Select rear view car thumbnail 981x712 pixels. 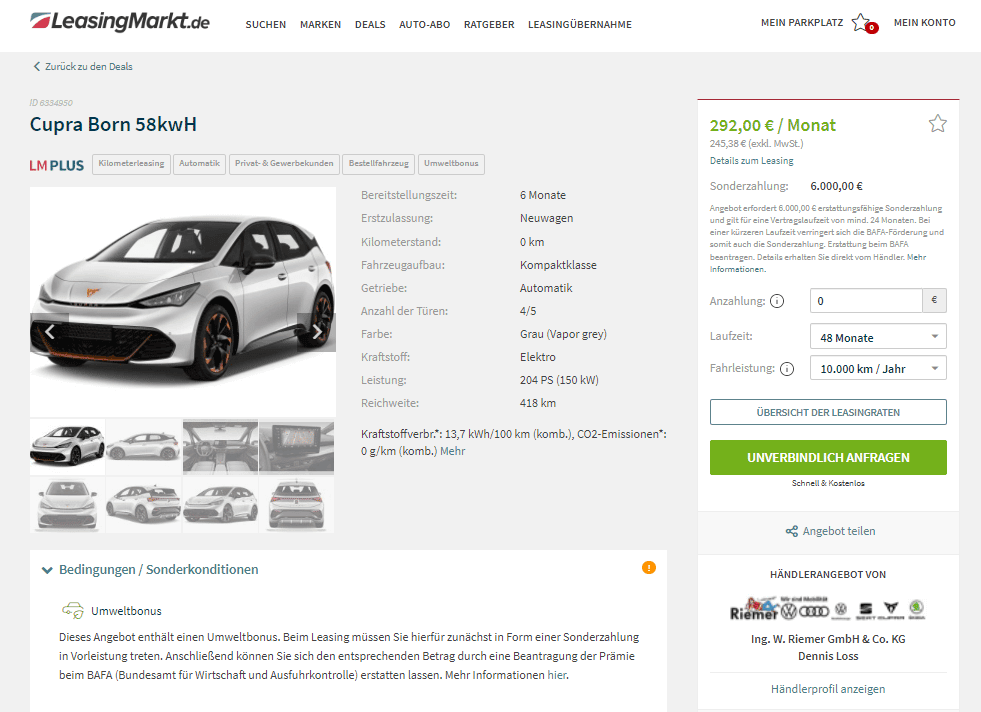[297, 504]
